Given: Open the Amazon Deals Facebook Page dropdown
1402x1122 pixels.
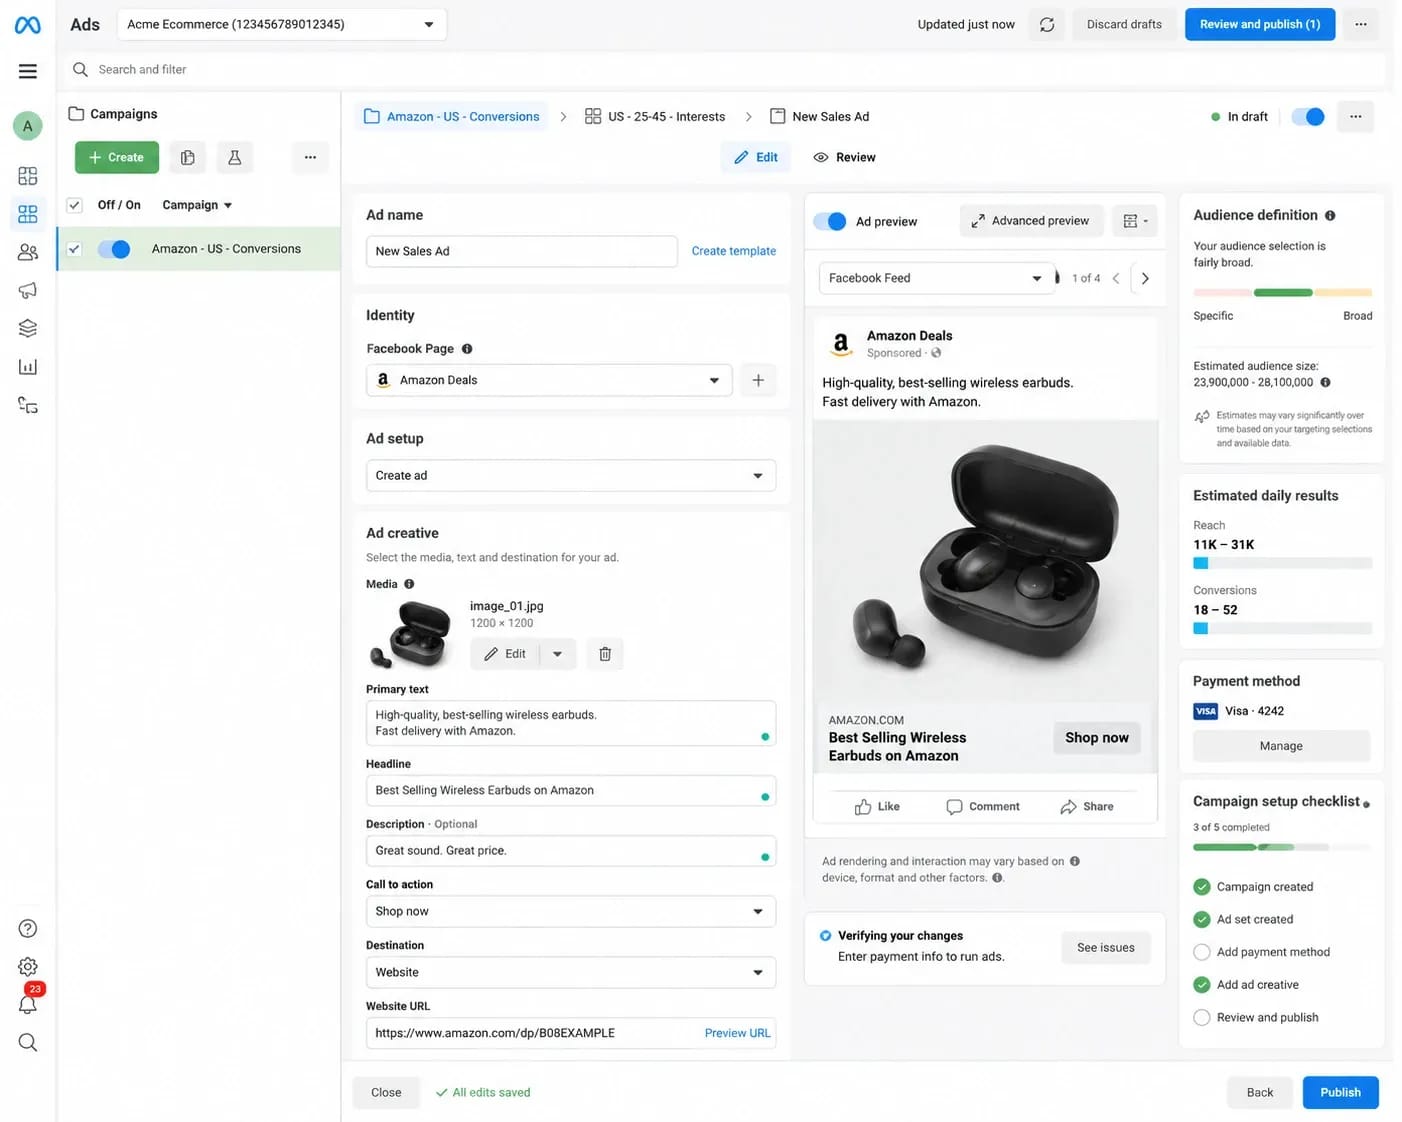Looking at the screenshot, I should tap(549, 380).
